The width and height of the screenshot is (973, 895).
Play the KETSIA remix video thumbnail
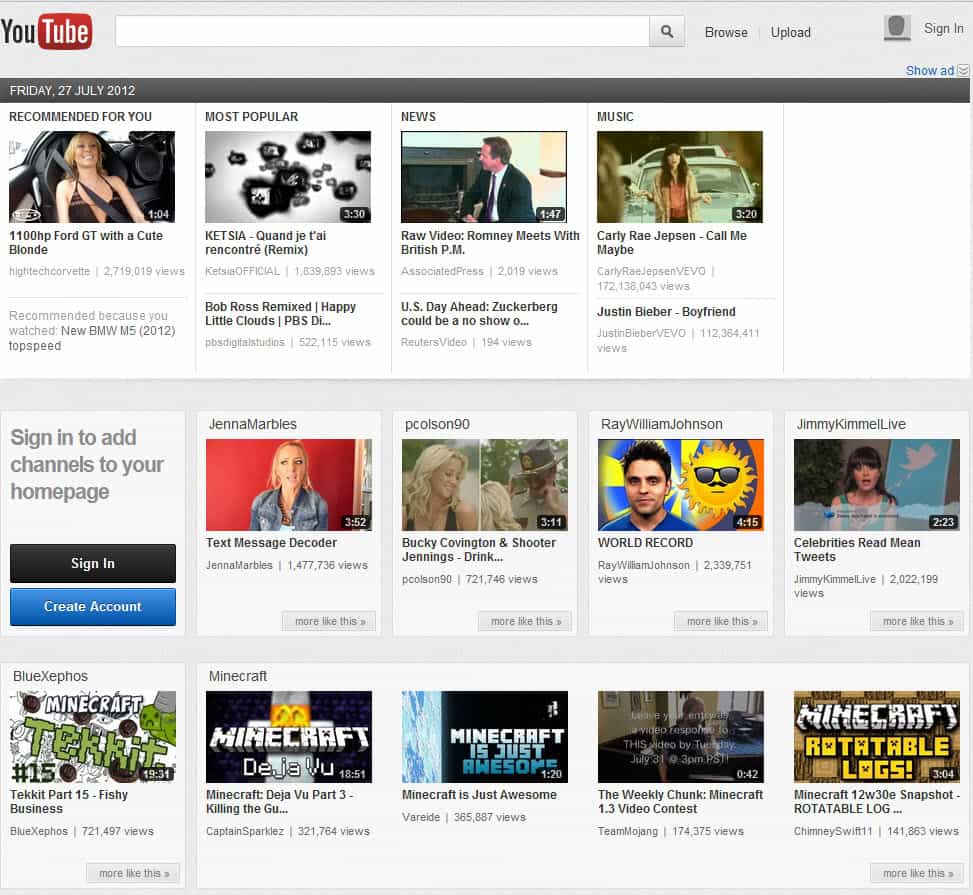(x=288, y=177)
